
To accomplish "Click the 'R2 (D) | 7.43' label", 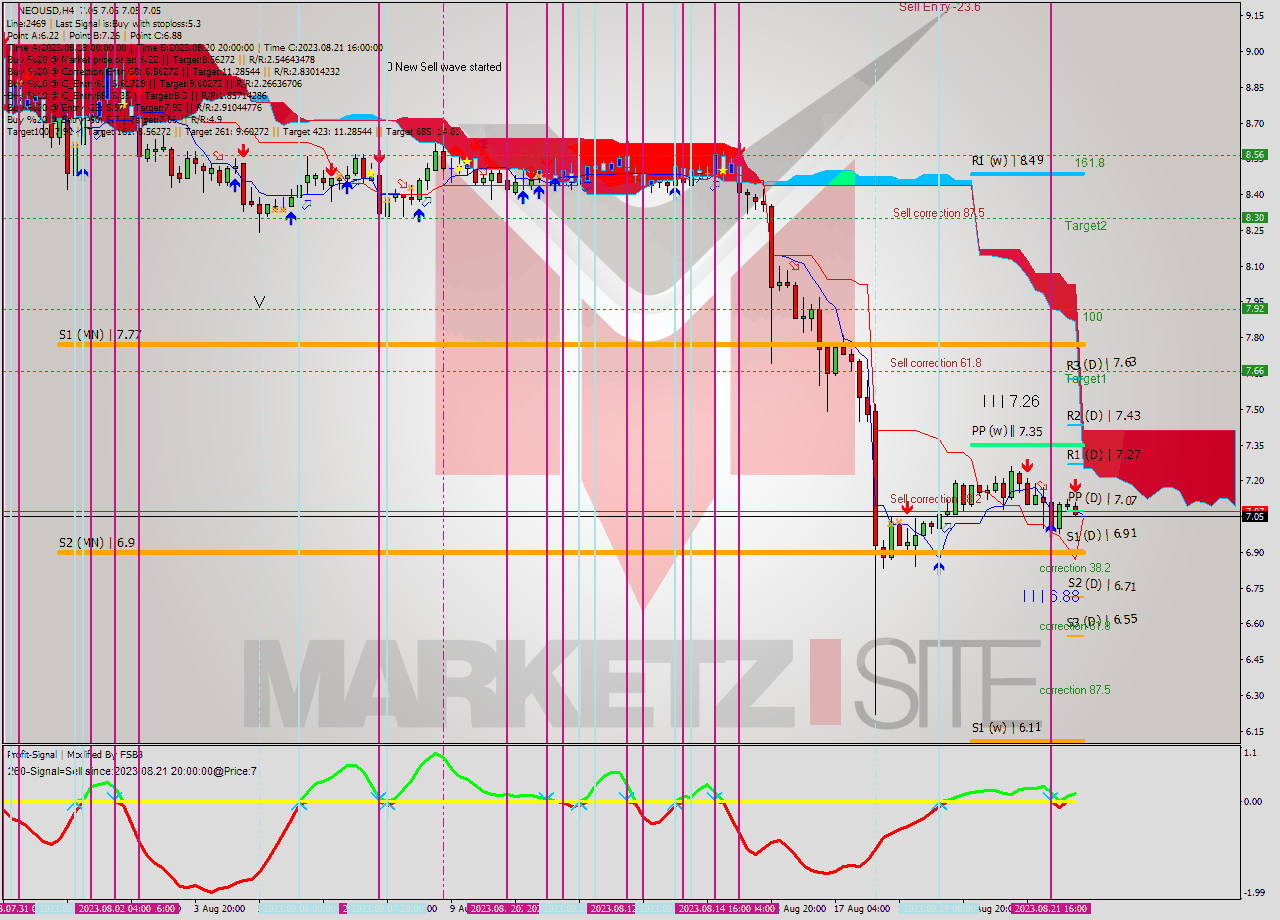I will (x=1102, y=415).
